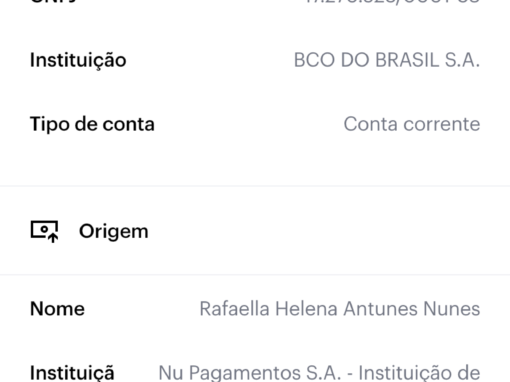Tap the Tipo de conta label
This screenshot has height=382, width=510.
click(92, 124)
